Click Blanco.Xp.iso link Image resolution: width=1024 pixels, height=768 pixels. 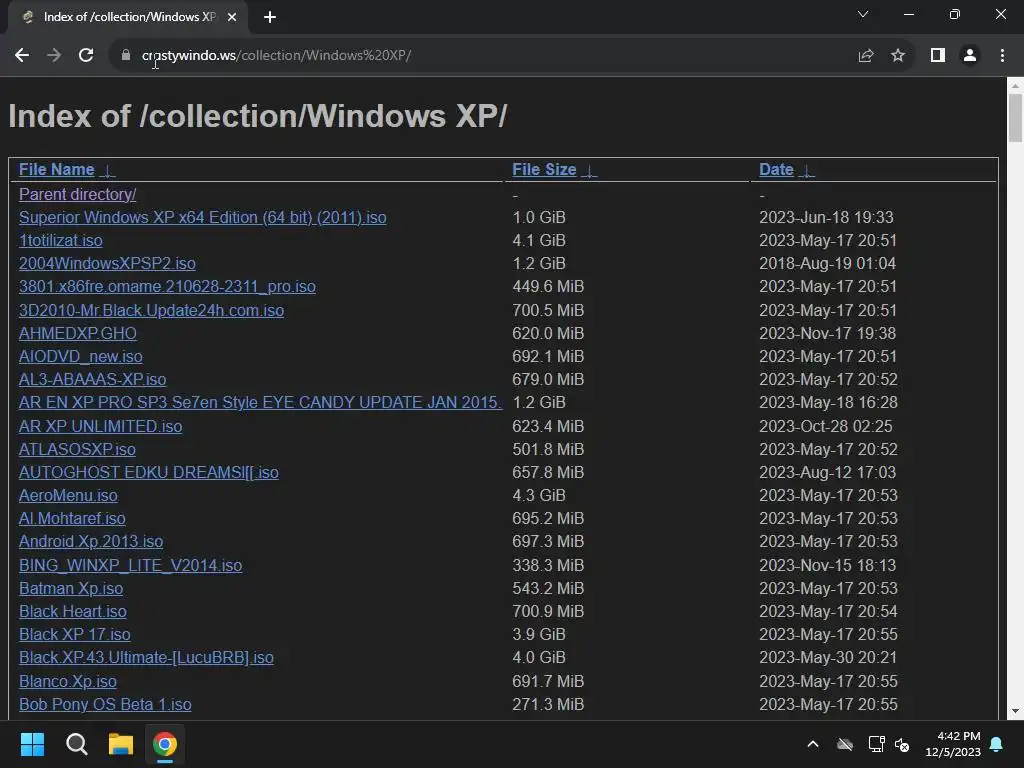[x=68, y=682]
